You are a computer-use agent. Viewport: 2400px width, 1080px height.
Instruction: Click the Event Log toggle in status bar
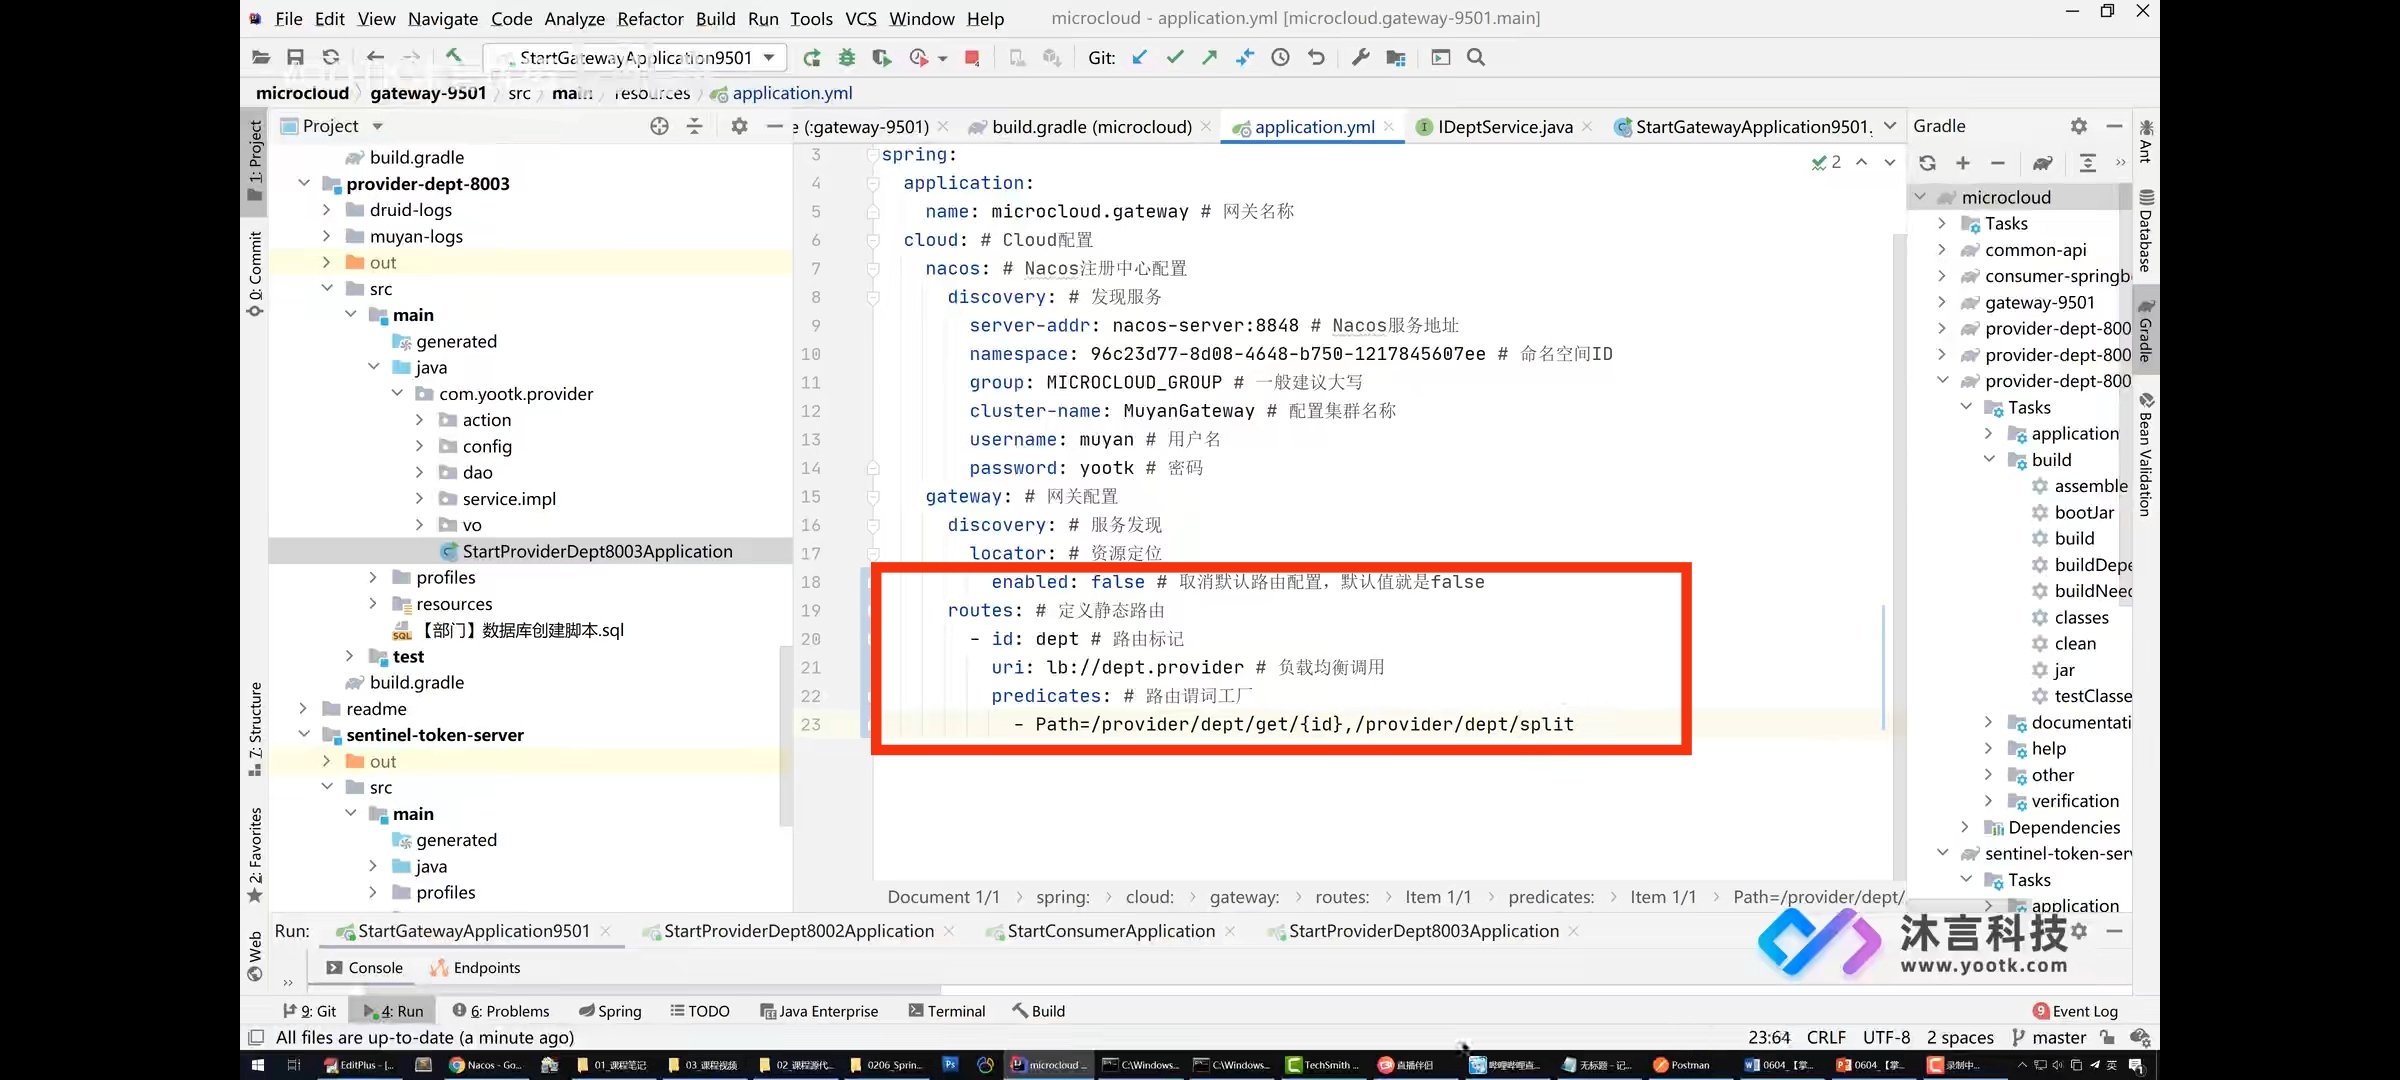pyautogui.click(x=2077, y=1010)
